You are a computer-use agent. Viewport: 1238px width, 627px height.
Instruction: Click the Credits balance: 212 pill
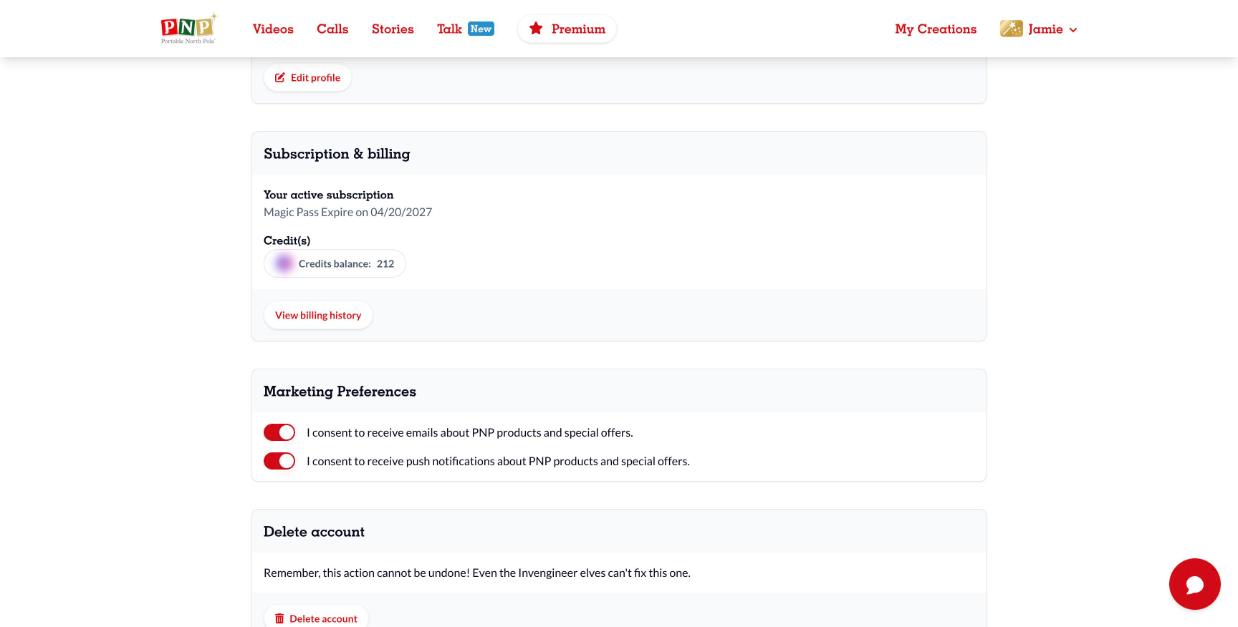tap(335, 264)
